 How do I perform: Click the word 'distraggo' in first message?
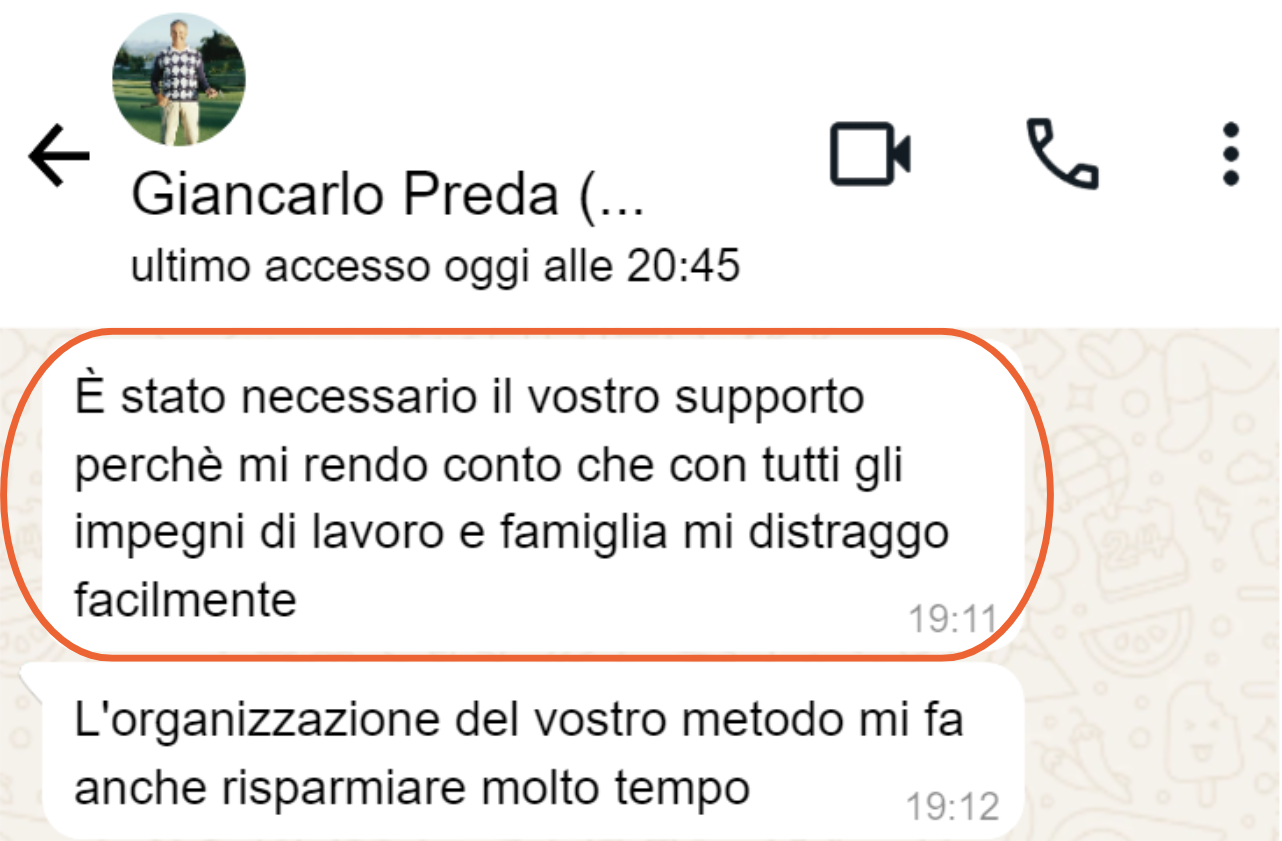point(848,533)
